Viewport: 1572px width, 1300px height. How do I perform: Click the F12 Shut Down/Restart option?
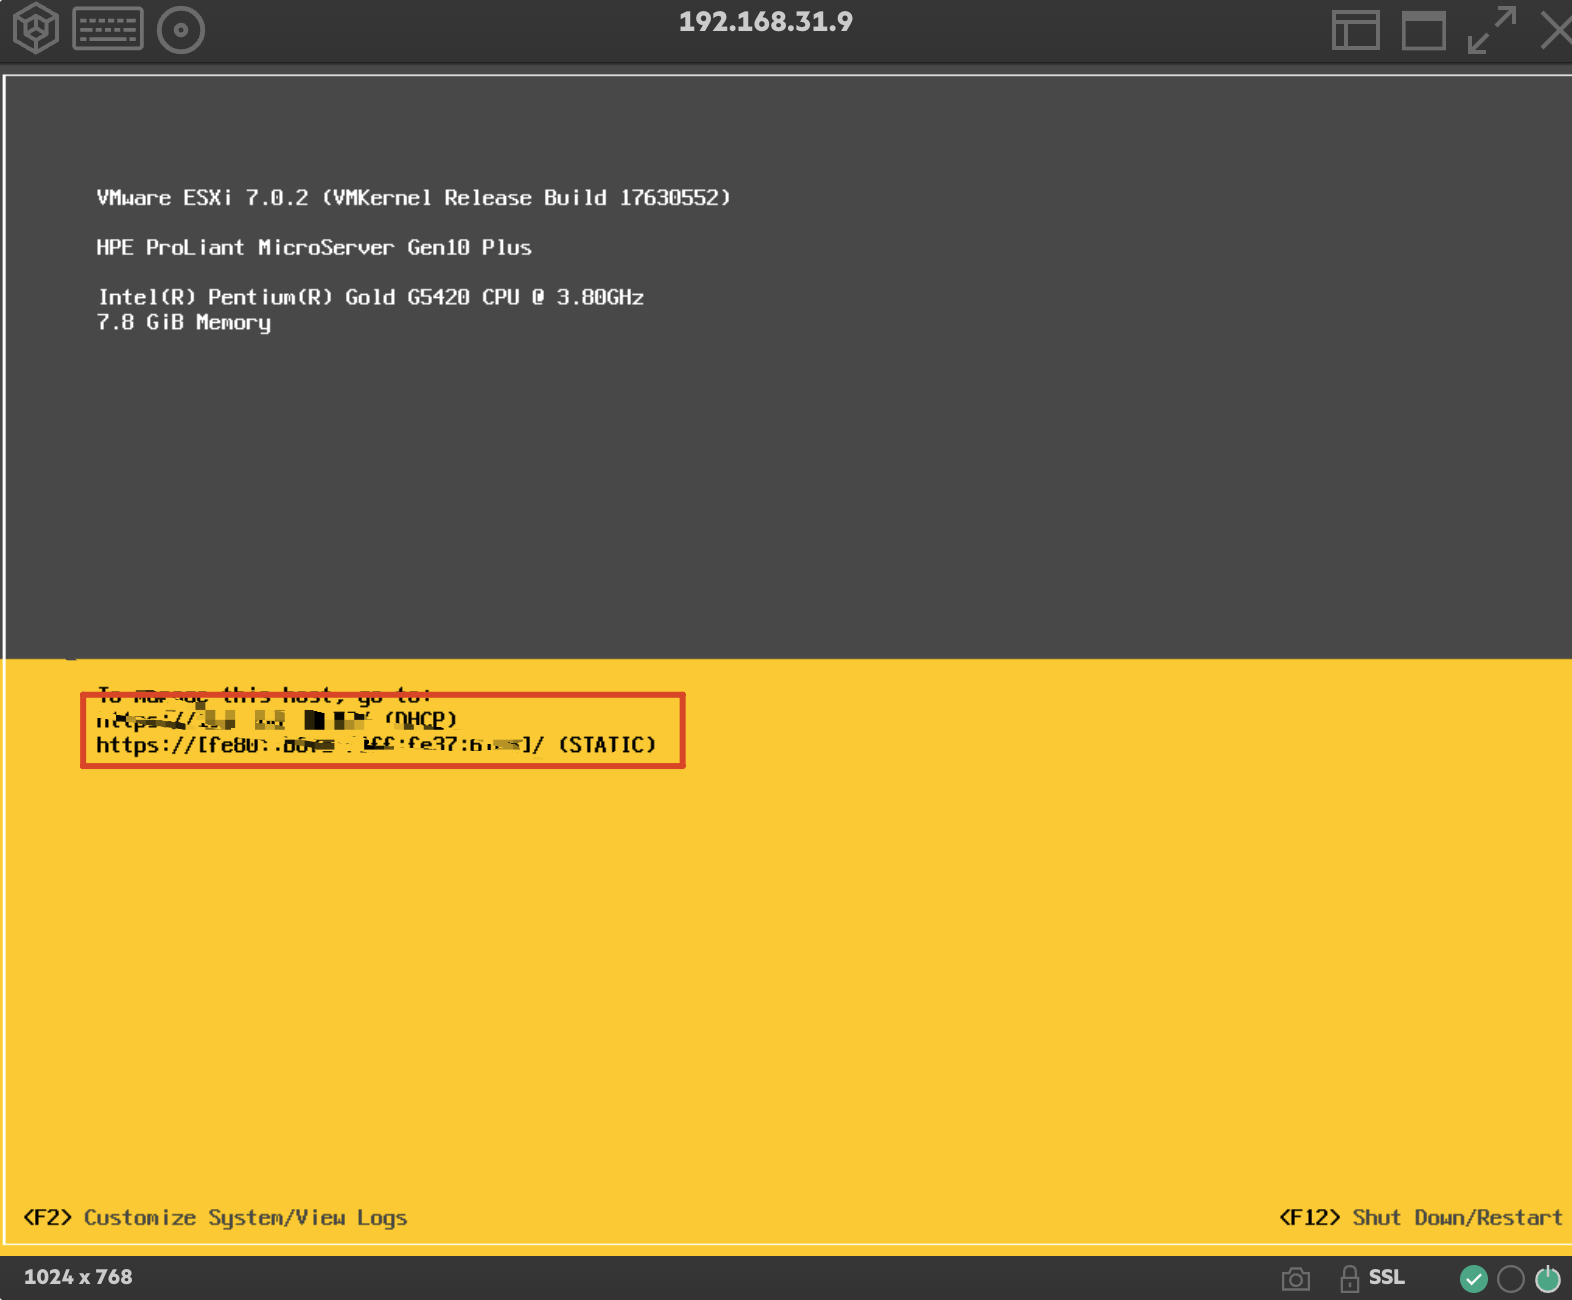tap(1420, 1218)
